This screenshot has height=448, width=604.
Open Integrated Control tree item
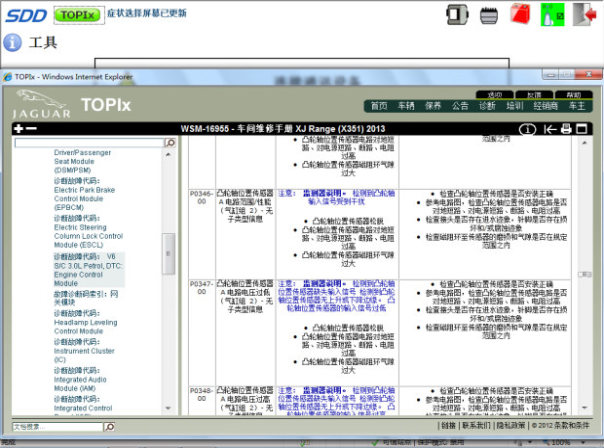83,403
